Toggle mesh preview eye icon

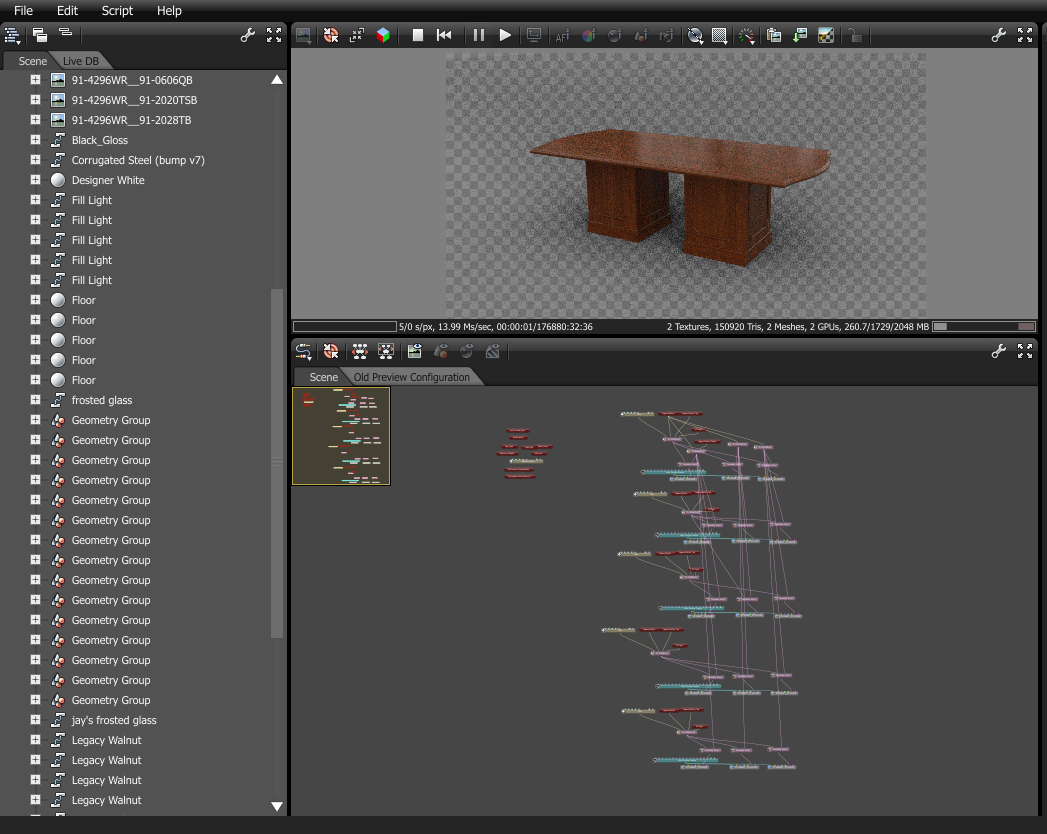[441, 351]
